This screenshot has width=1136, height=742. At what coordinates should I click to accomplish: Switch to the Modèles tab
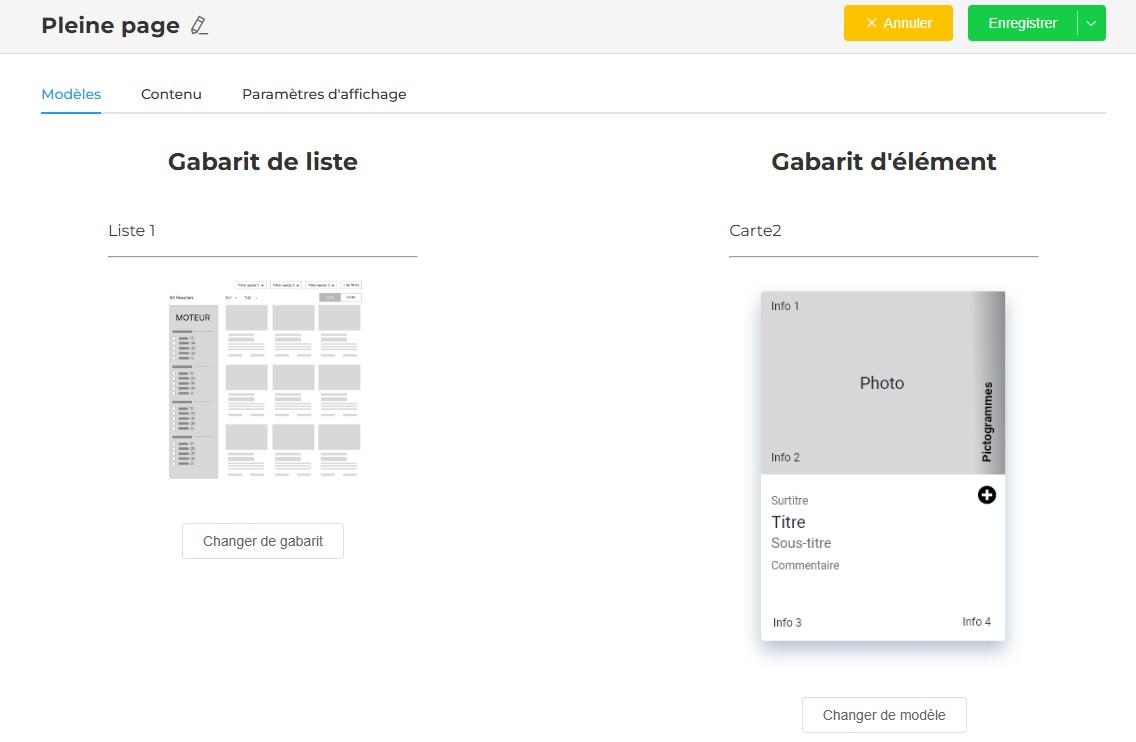pyautogui.click(x=71, y=94)
